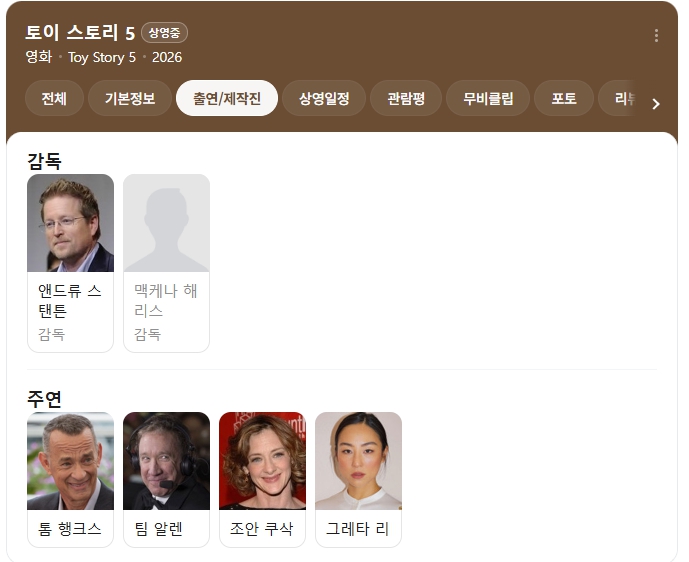Image resolution: width=689 pixels, height=562 pixels.
Task: Click the 토이 스토리 5 movie title
Action: coord(80,33)
